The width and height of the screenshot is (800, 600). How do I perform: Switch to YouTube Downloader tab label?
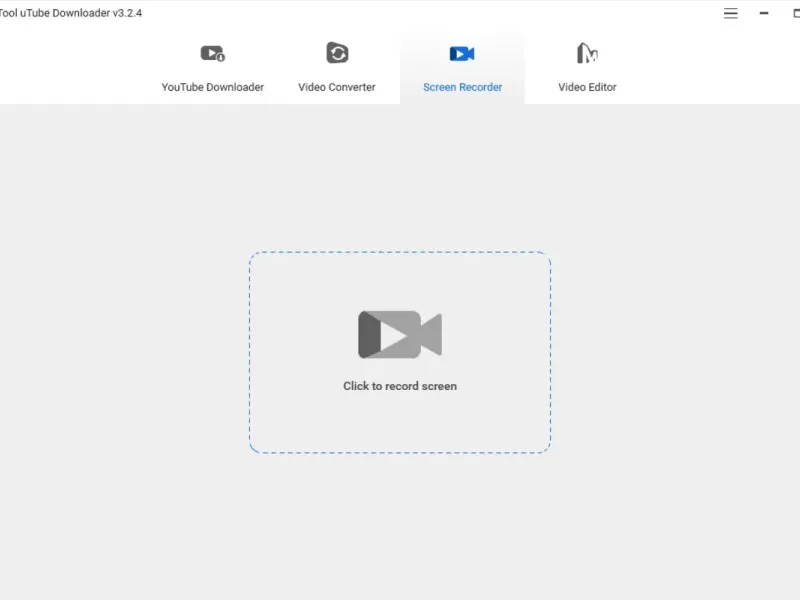213,87
